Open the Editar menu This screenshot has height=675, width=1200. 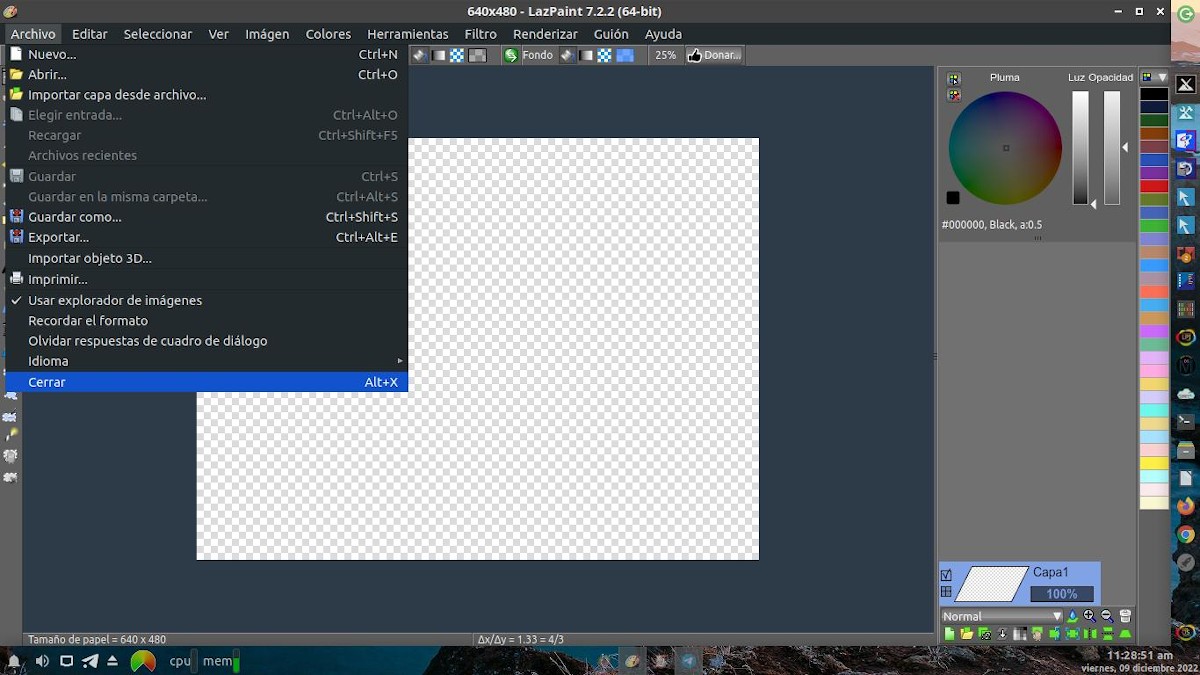[x=90, y=34]
